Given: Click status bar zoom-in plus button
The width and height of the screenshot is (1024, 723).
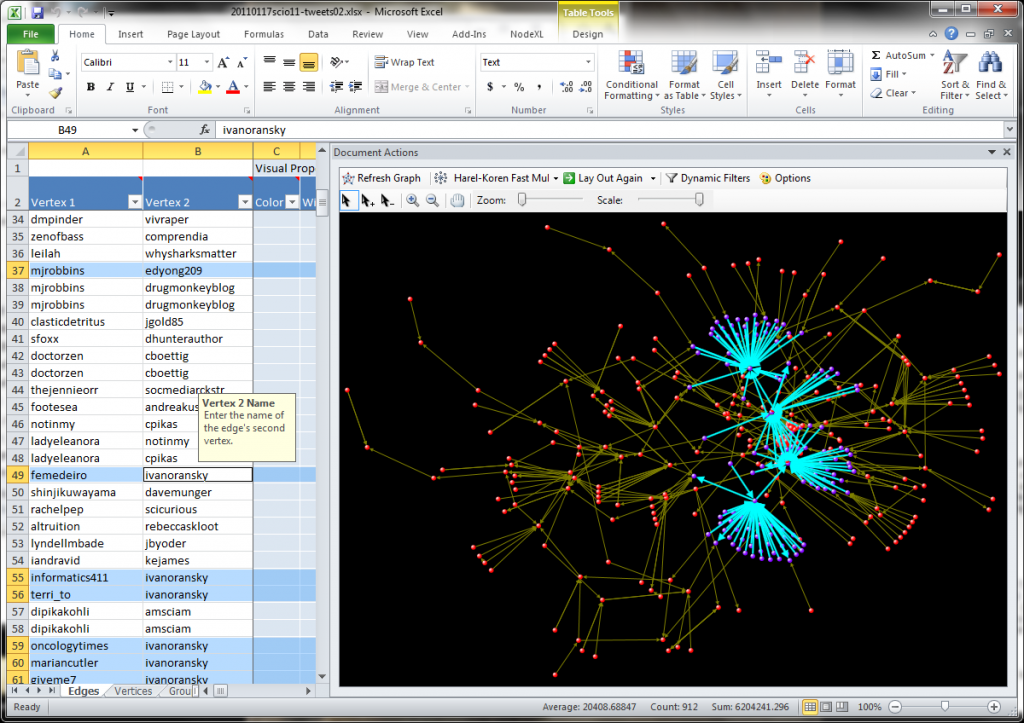Looking at the screenshot, I should 994,707.
